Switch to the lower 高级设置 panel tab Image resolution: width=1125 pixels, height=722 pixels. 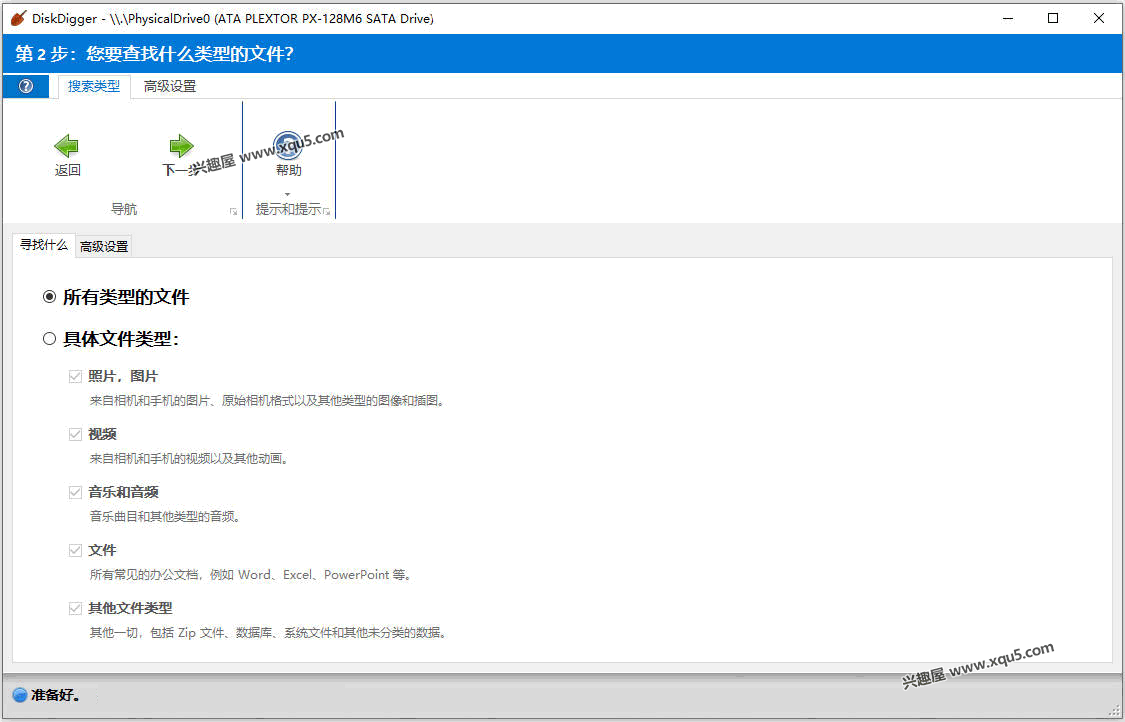coord(104,246)
